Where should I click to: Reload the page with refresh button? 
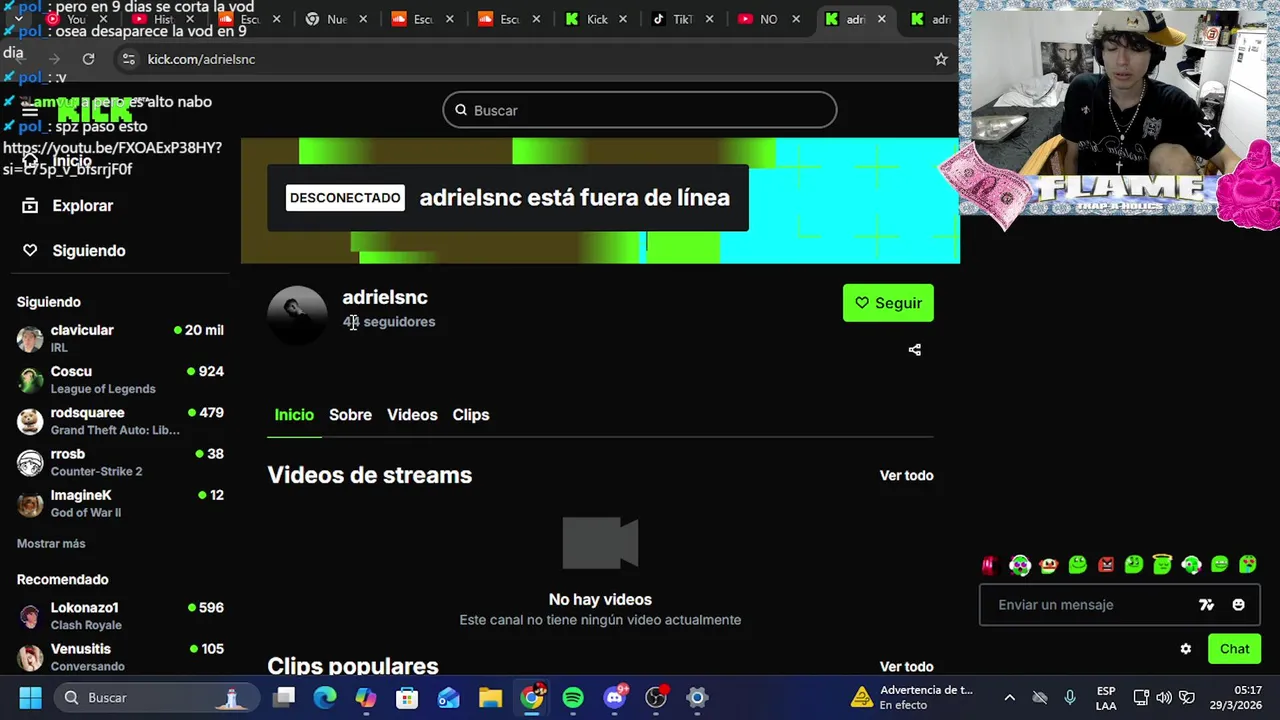(x=88, y=59)
